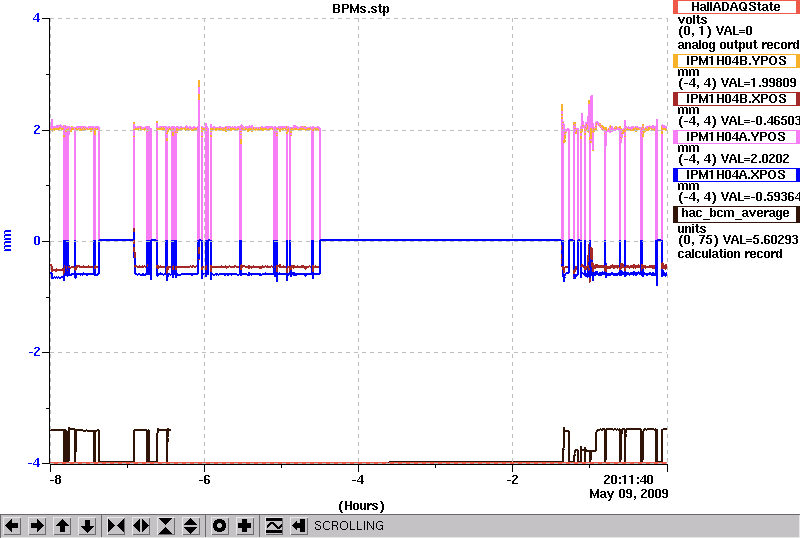Click the waveform scroll-mode toolbar icon
The width and height of the screenshot is (800, 538).
(x=274, y=526)
